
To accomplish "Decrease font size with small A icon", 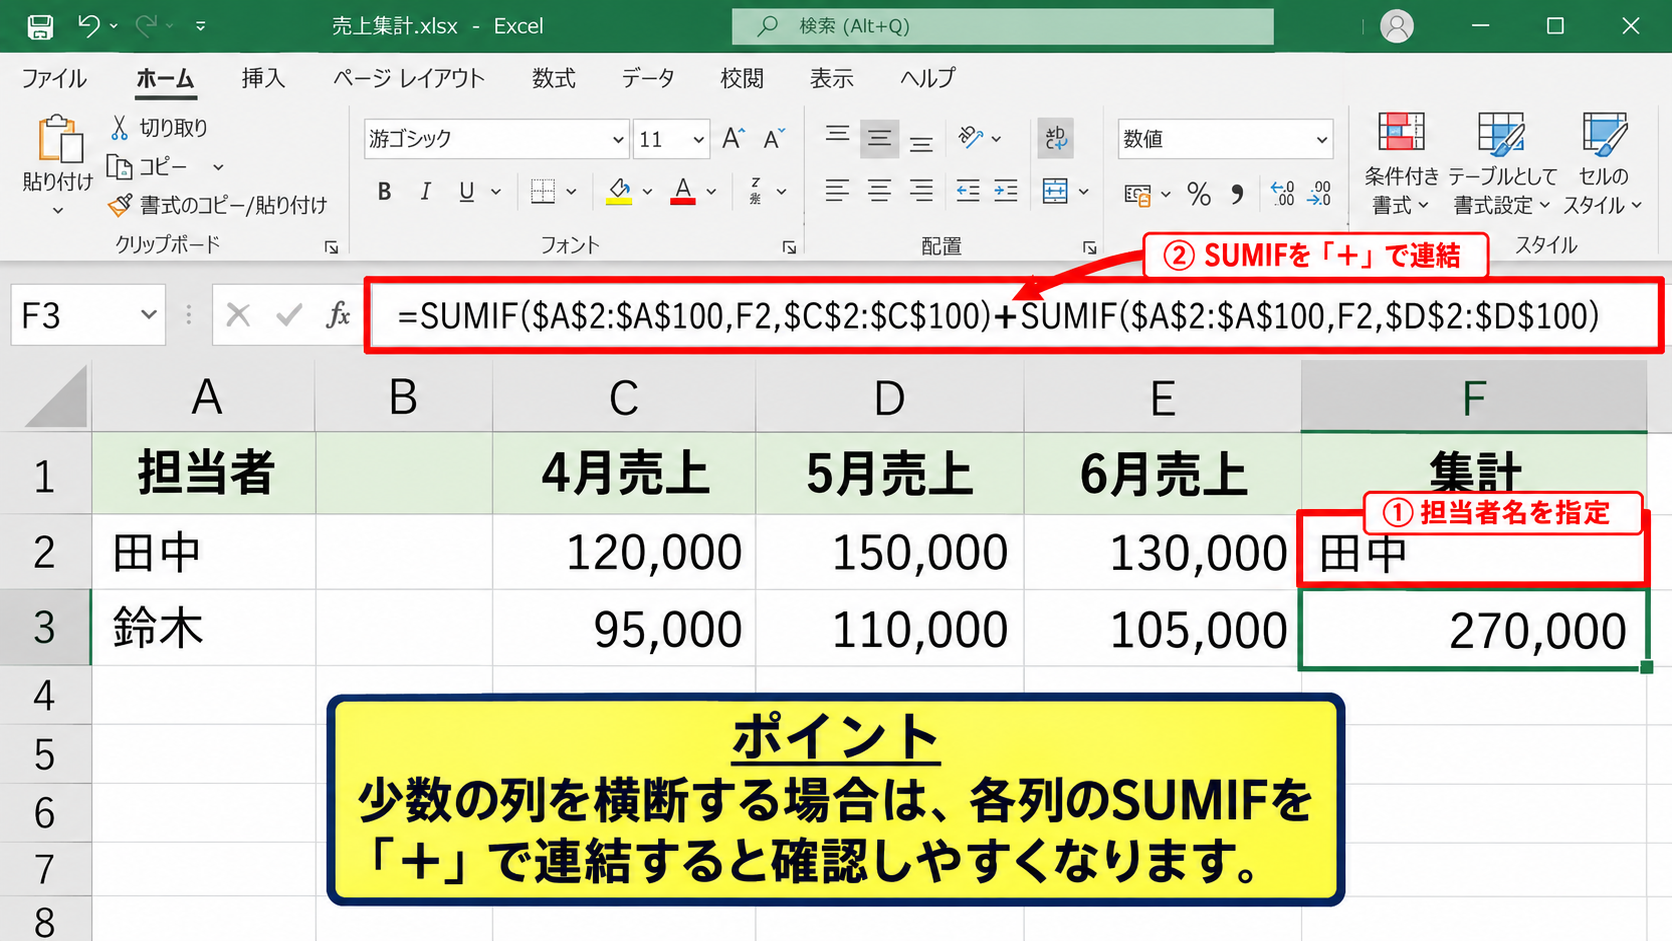I will tap(774, 138).
